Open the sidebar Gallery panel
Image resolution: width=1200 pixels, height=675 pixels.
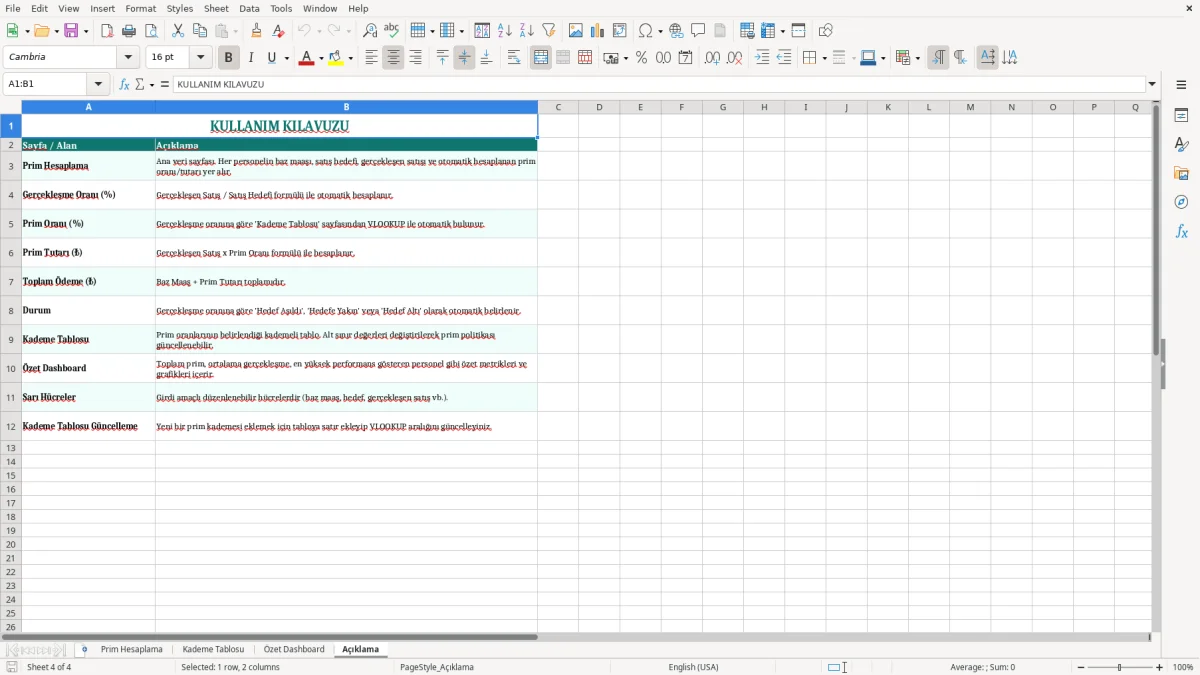click(x=1181, y=173)
